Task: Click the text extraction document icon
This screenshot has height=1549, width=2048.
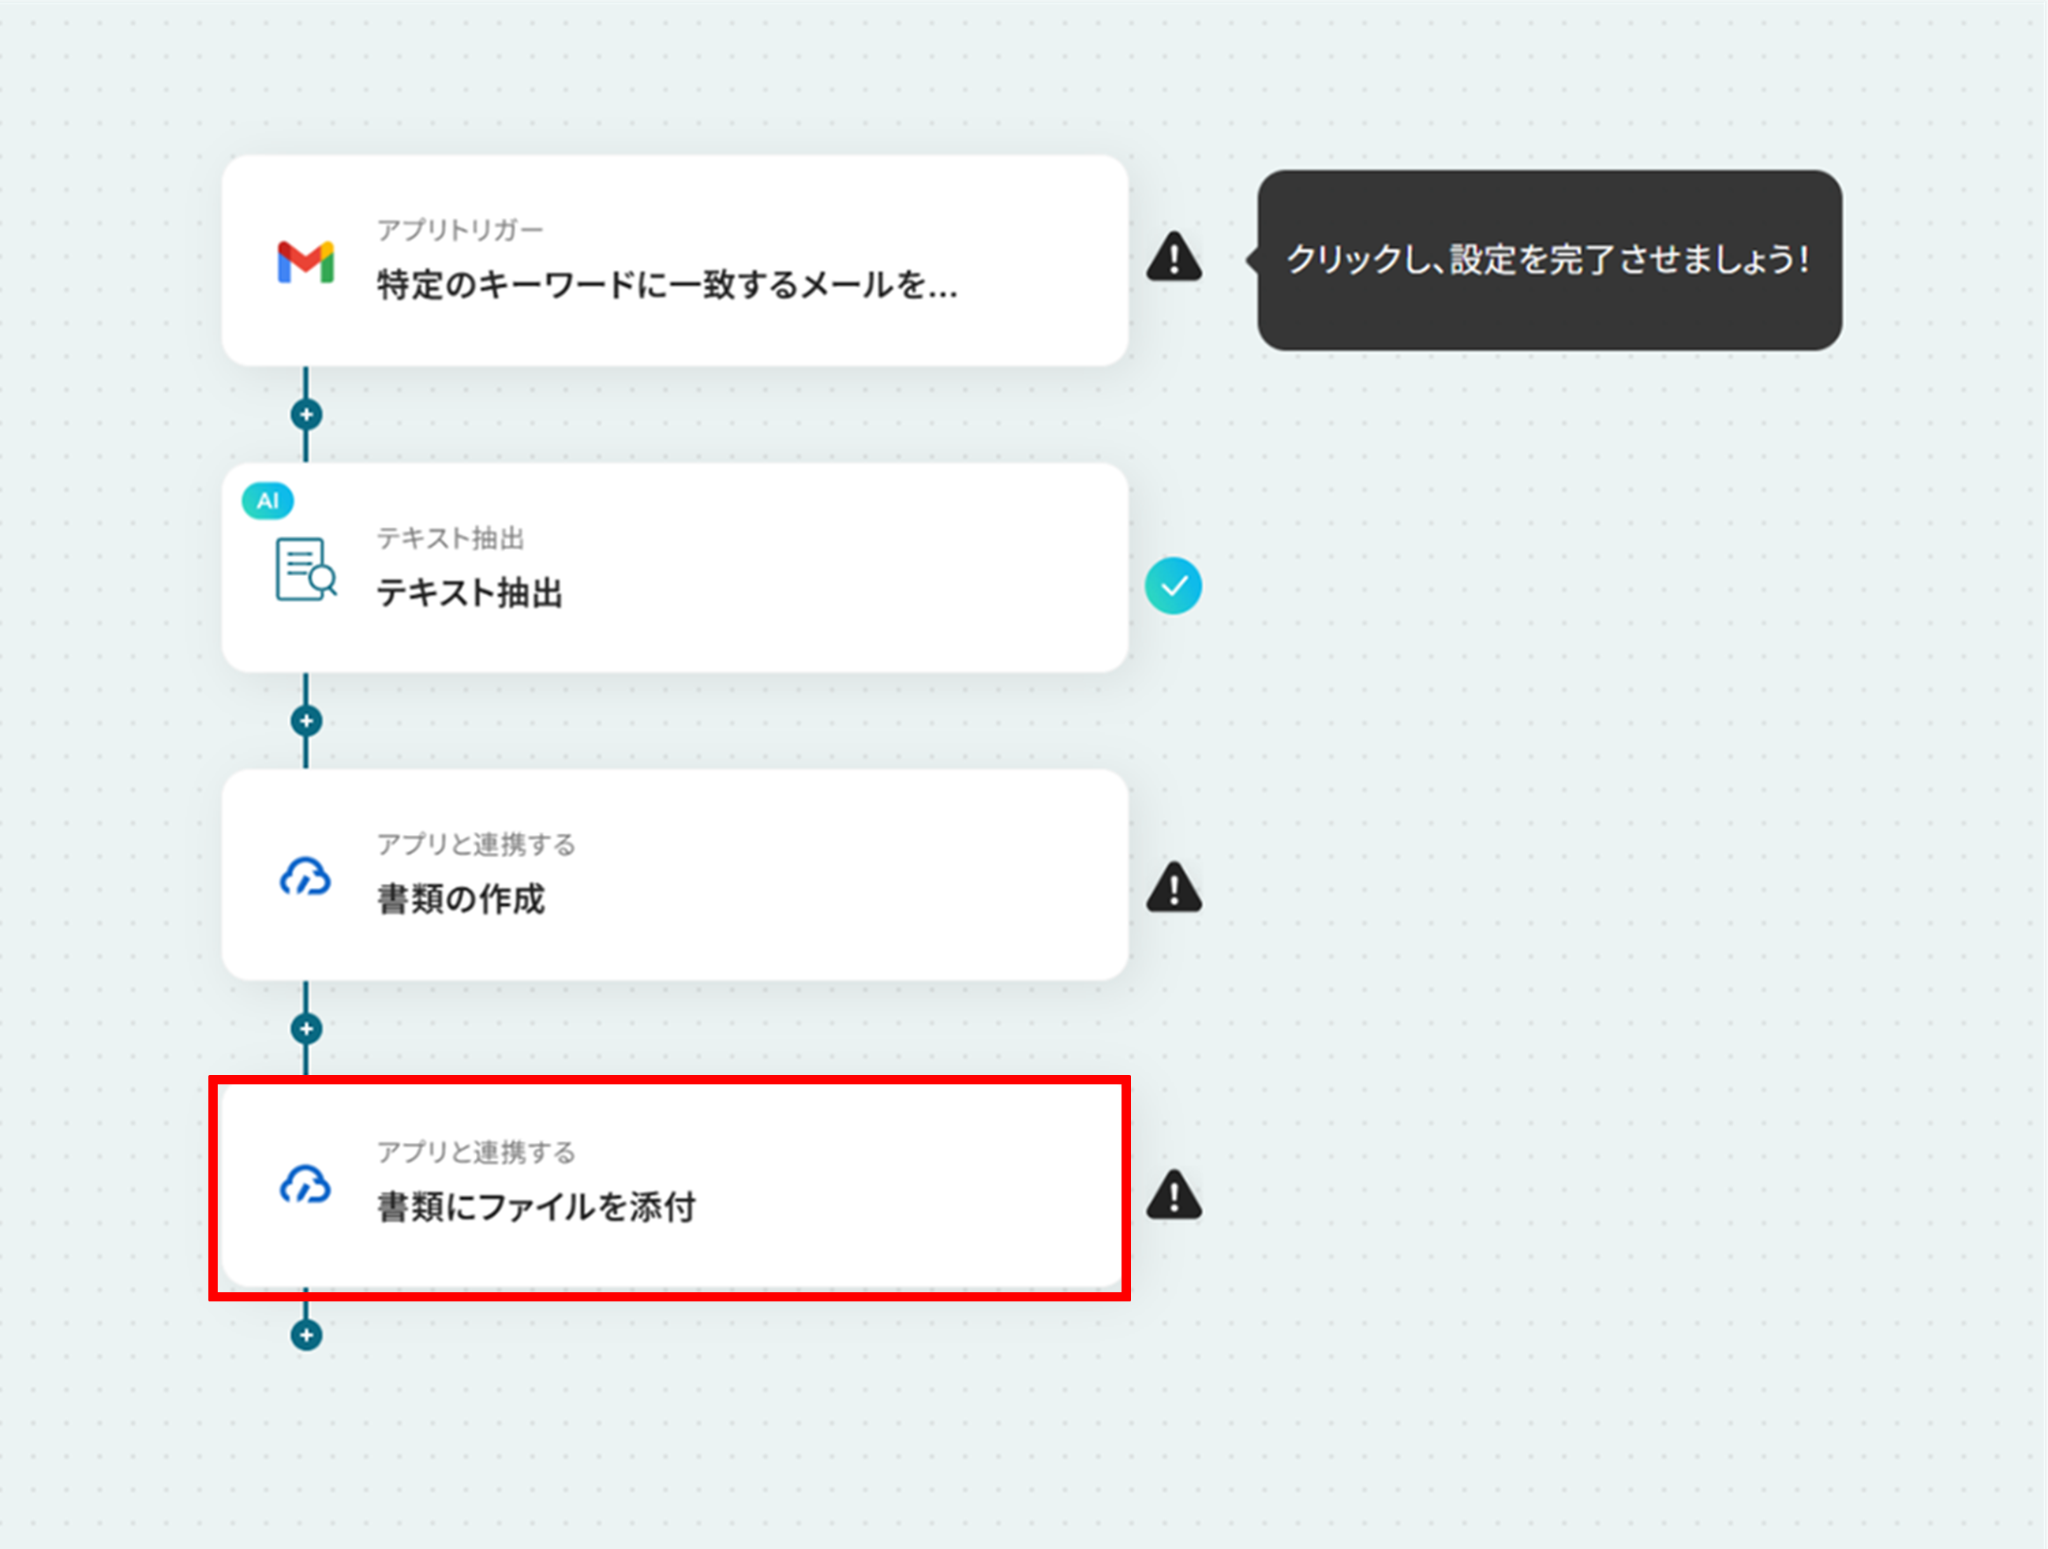Action: pos(305,569)
